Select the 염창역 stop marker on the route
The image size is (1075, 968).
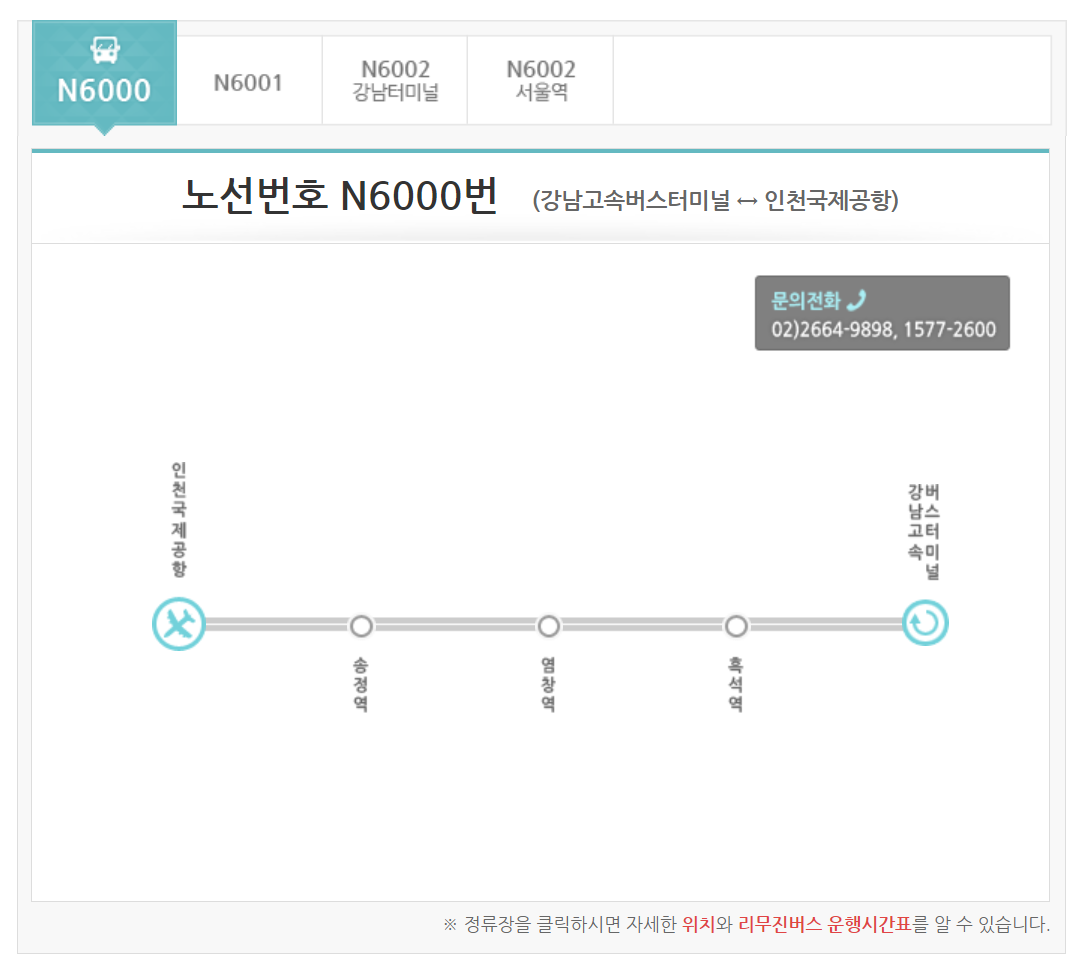(548, 626)
